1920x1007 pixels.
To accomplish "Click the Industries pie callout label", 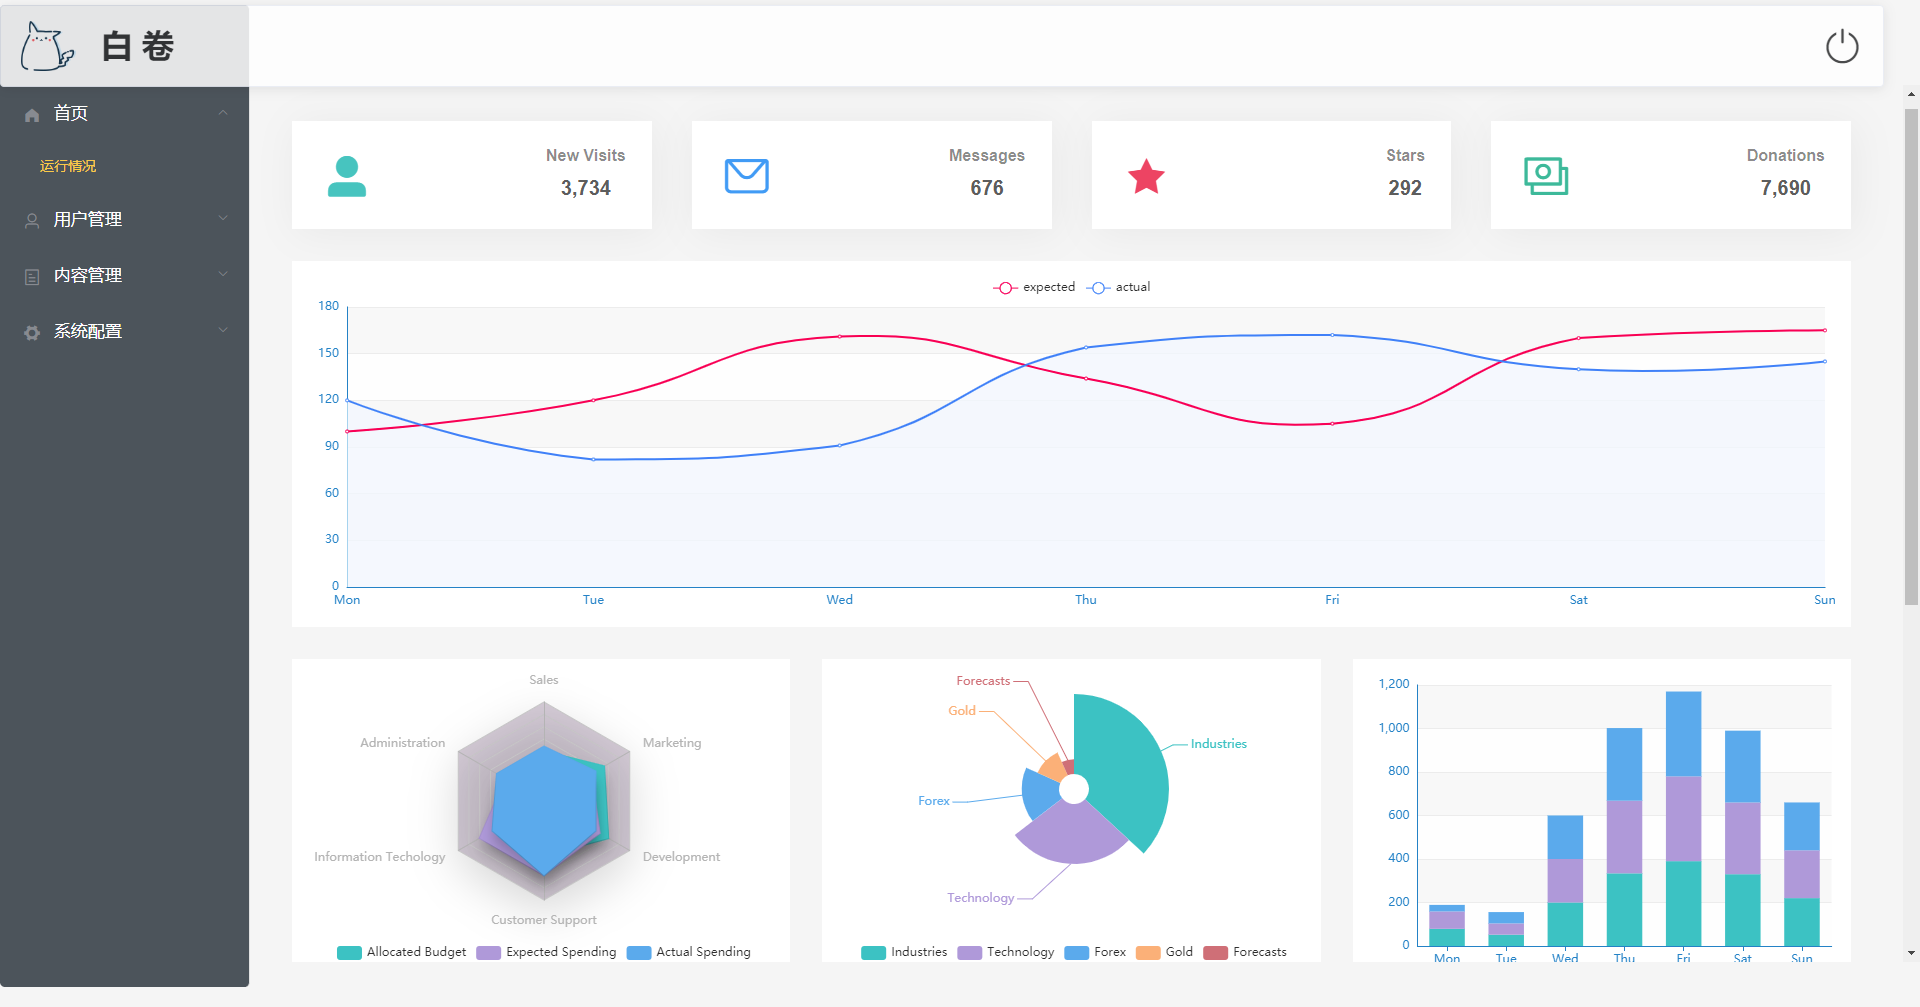I will click(x=1219, y=744).
